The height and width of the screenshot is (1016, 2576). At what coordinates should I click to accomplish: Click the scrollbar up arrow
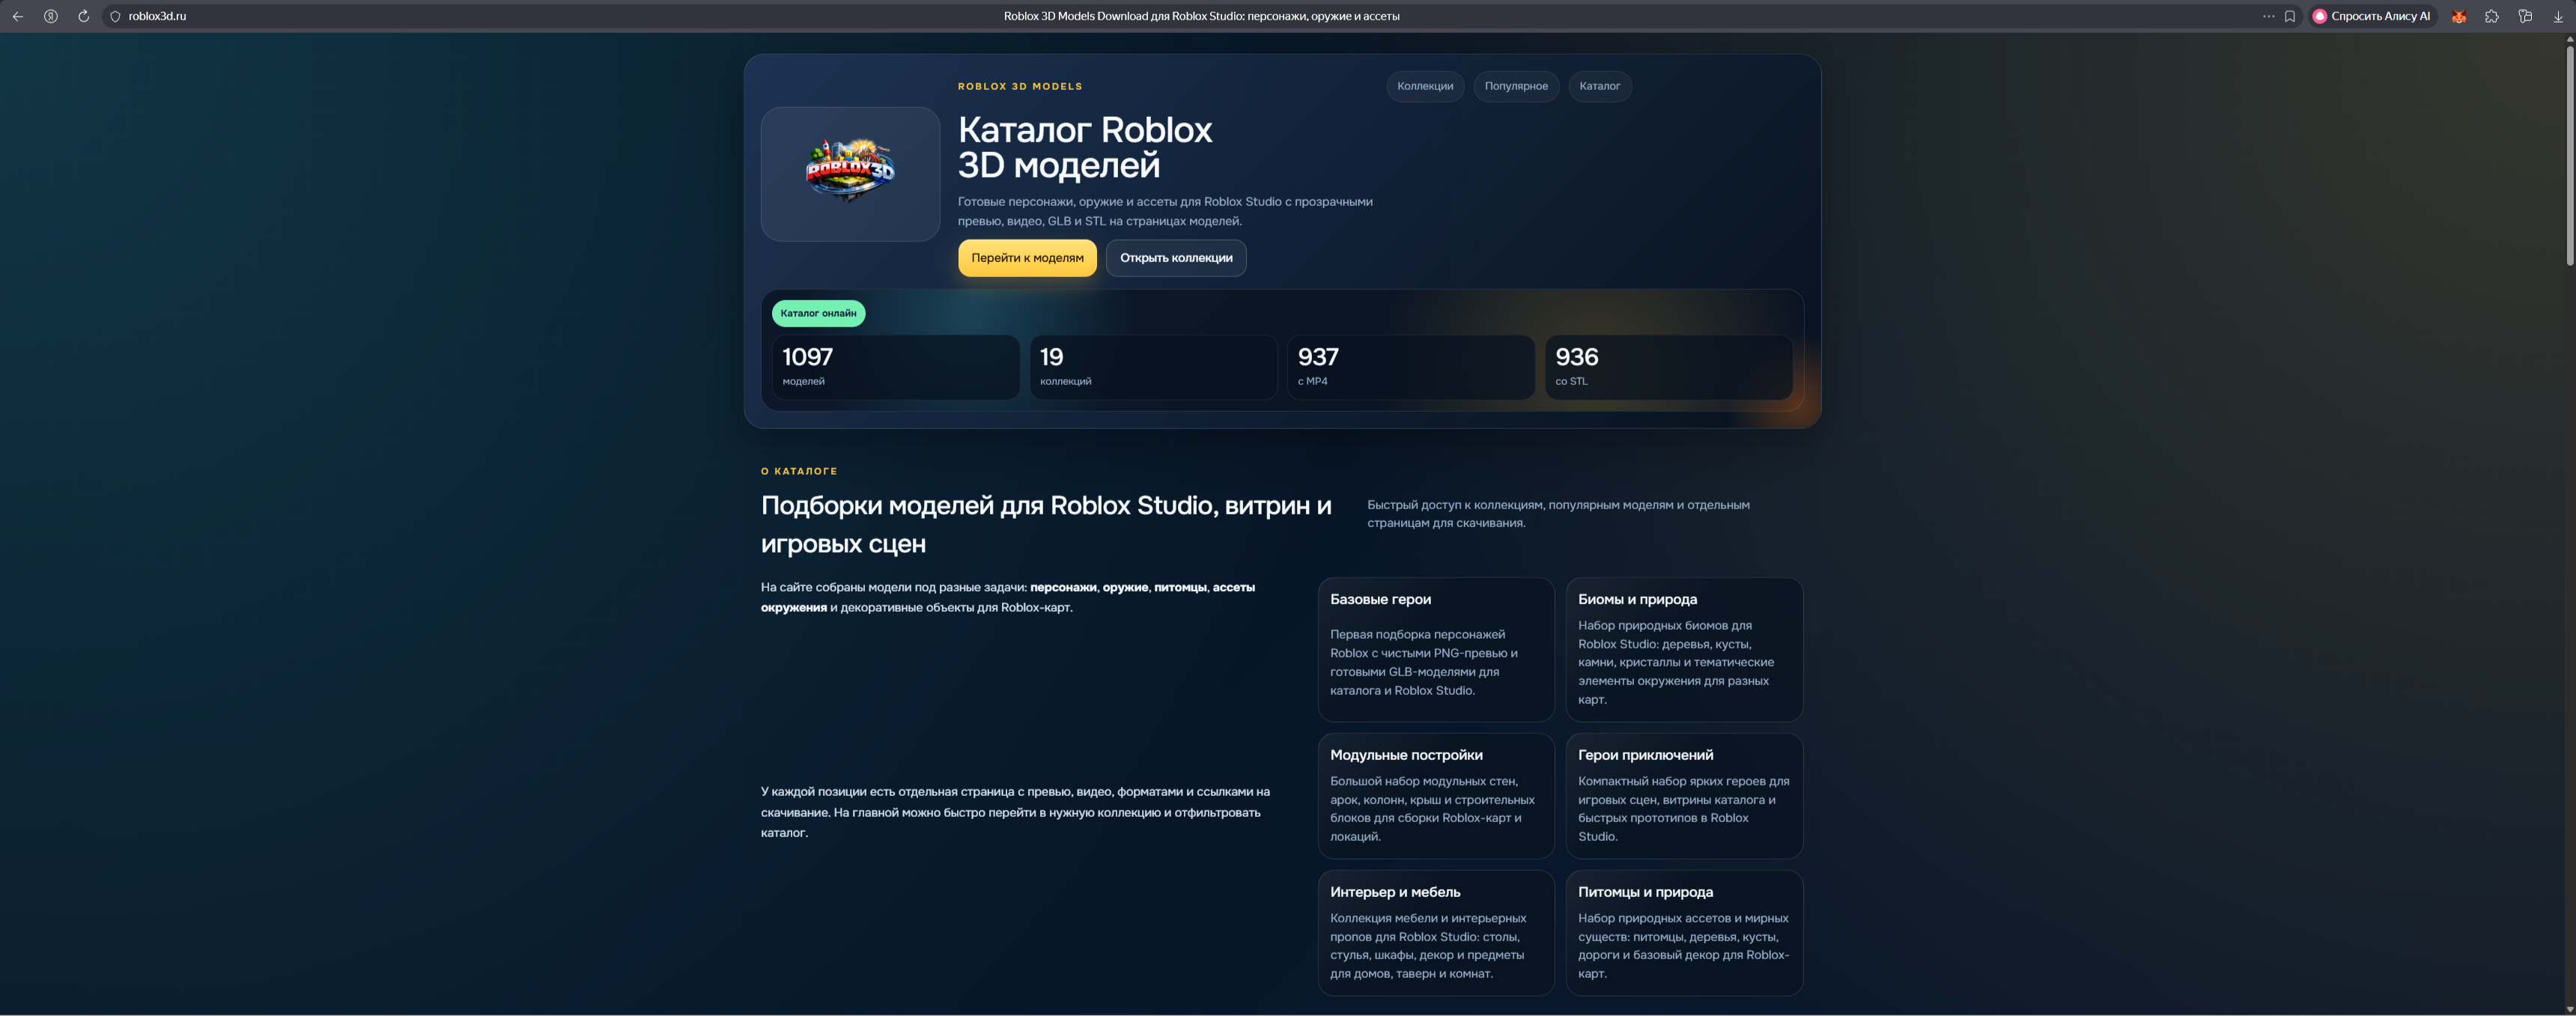[x=2569, y=39]
